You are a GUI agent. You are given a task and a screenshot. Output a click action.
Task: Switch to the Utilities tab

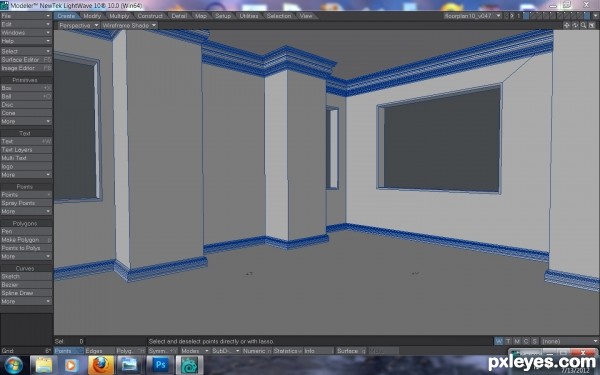tap(249, 16)
